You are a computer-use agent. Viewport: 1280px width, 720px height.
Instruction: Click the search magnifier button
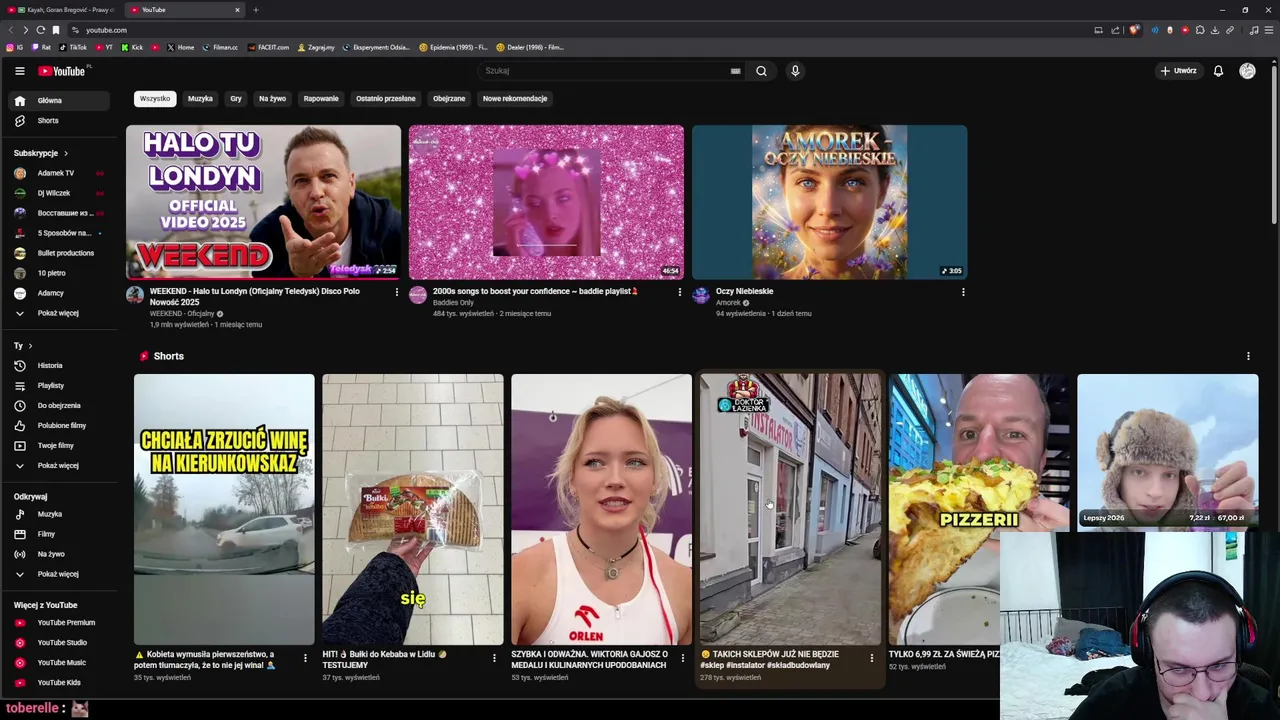[x=761, y=71]
